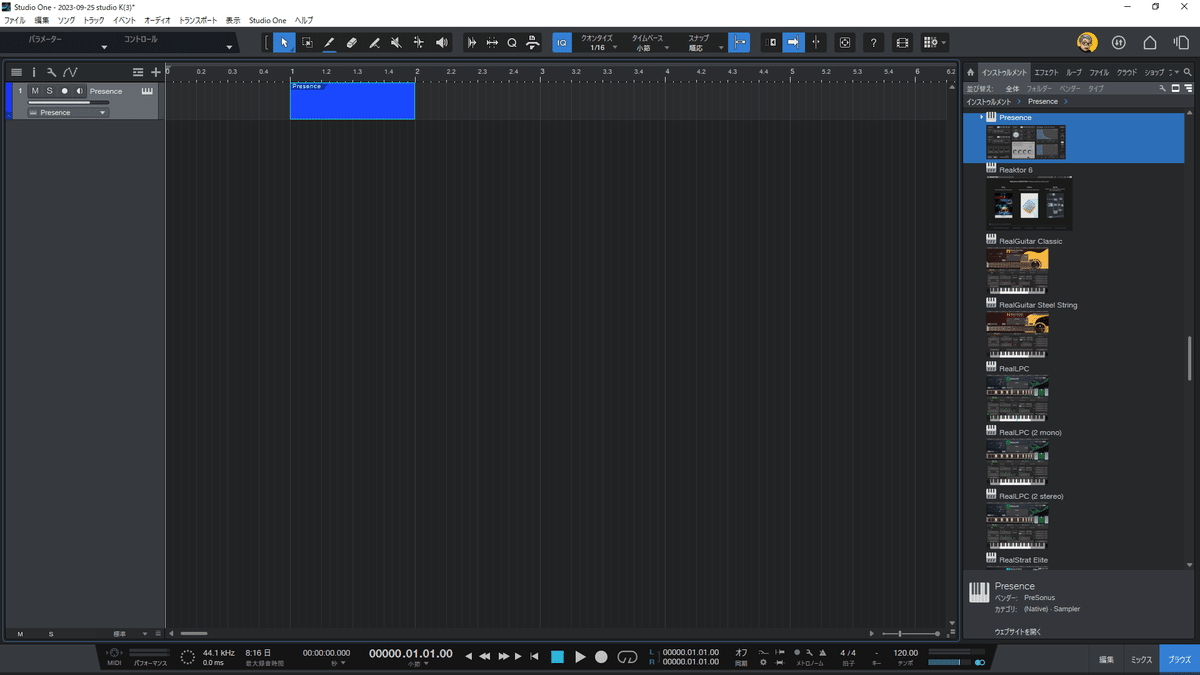
Task: Switch to the Effects browser tab
Action: [x=1046, y=73]
